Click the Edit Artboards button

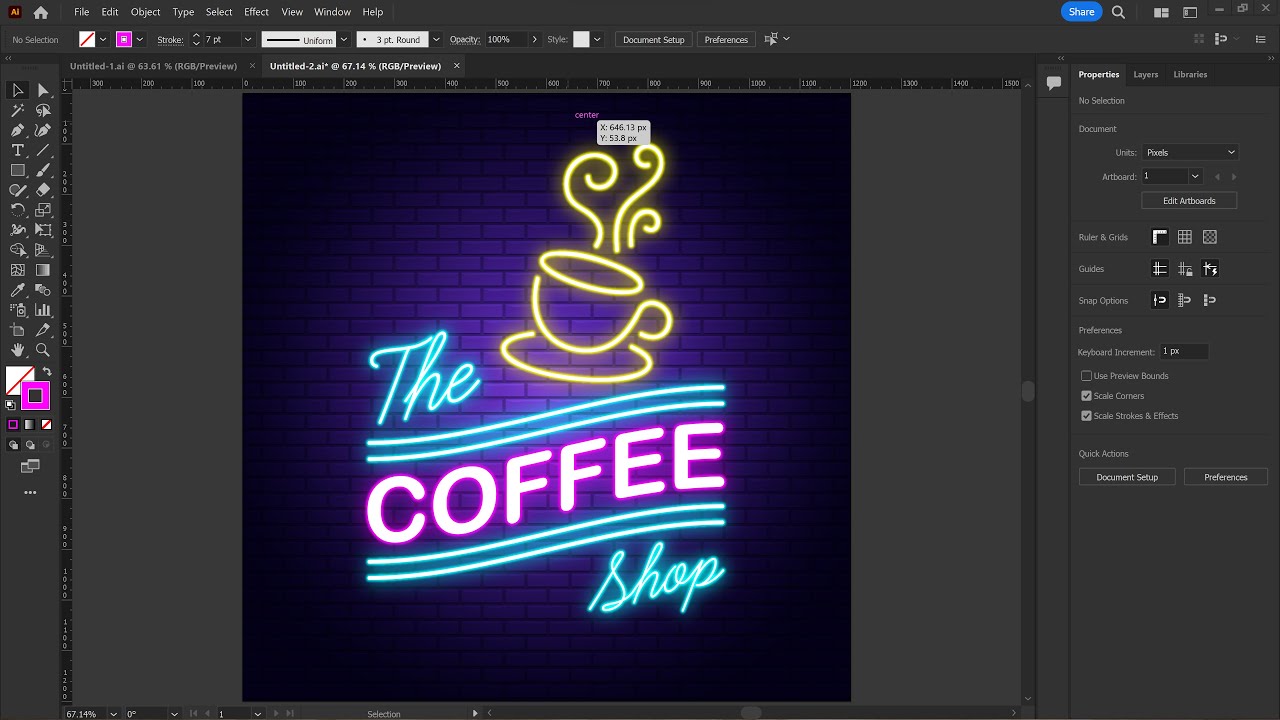(1189, 201)
